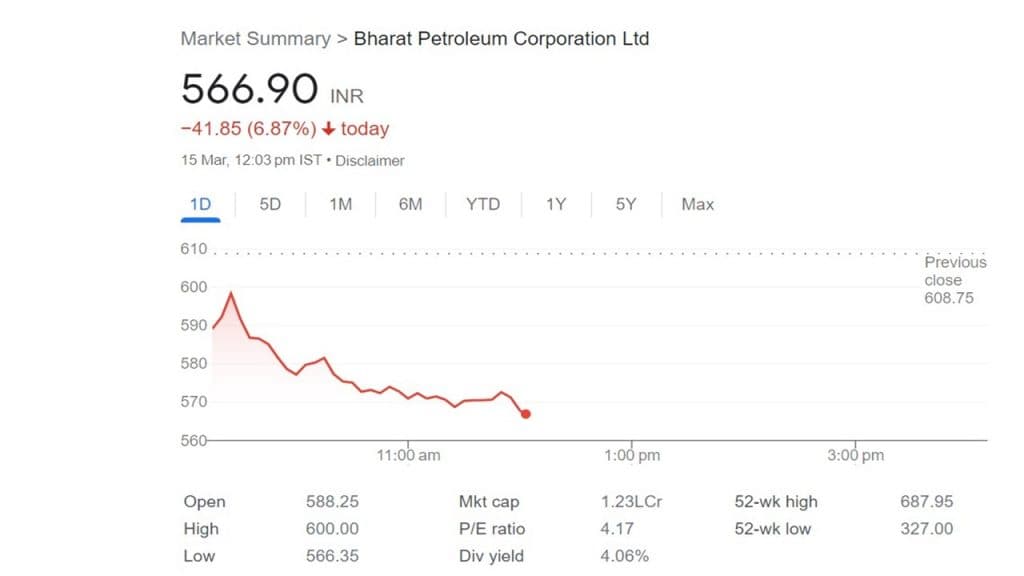
Task: Click the Bharat Petroleum Corporation Ltd title
Action: point(501,39)
